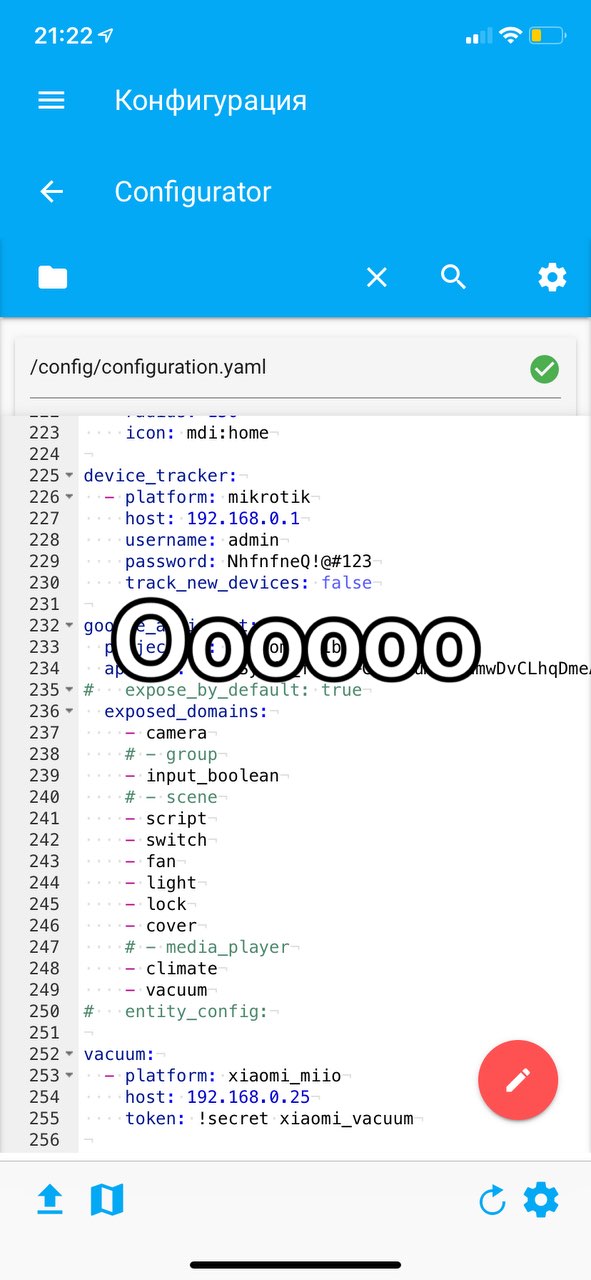
Task: Toggle the fold arrow on line 235
Action: tap(69, 690)
